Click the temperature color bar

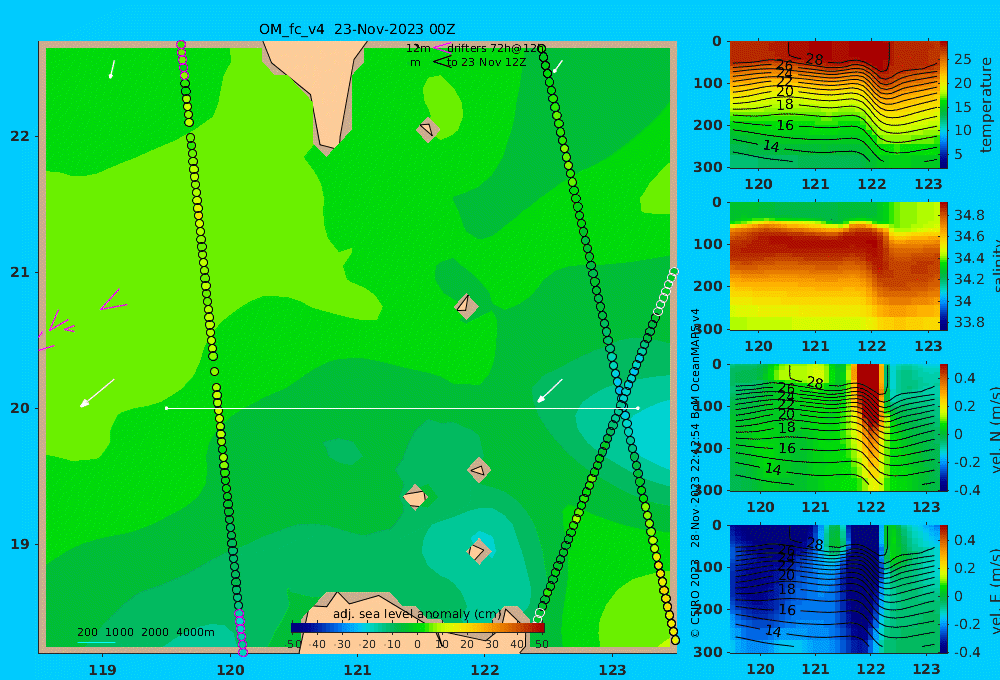pyautogui.click(x=943, y=105)
